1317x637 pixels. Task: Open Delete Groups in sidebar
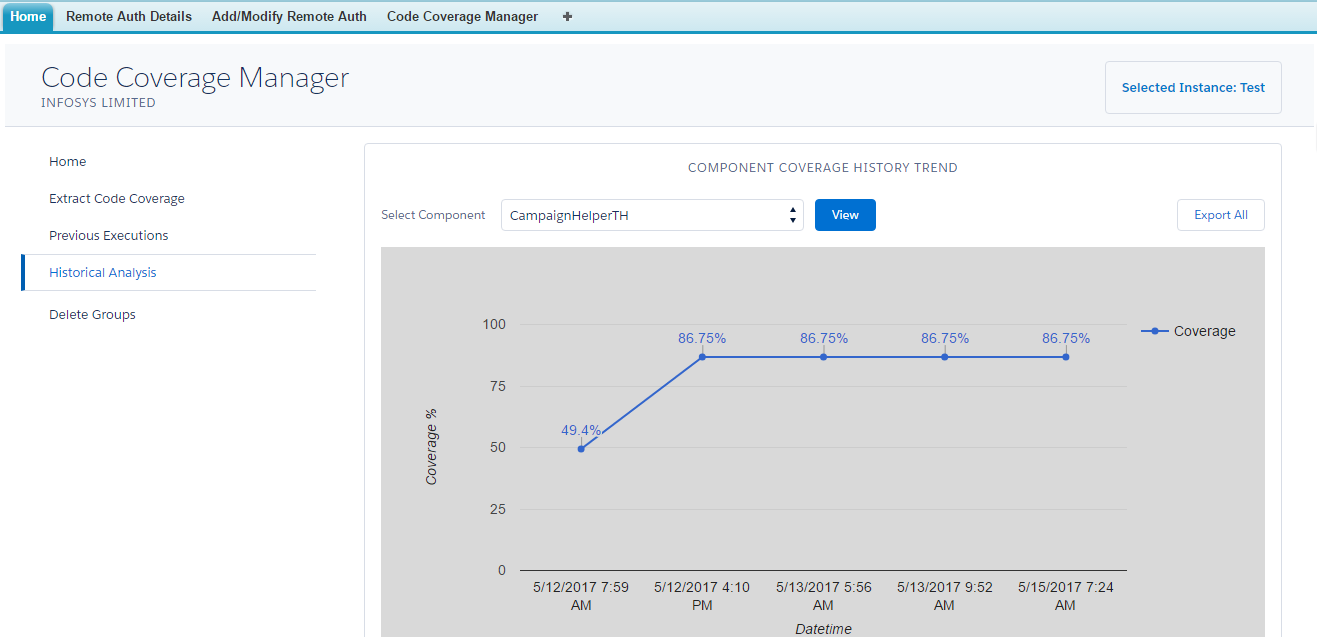click(x=92, y=315)
